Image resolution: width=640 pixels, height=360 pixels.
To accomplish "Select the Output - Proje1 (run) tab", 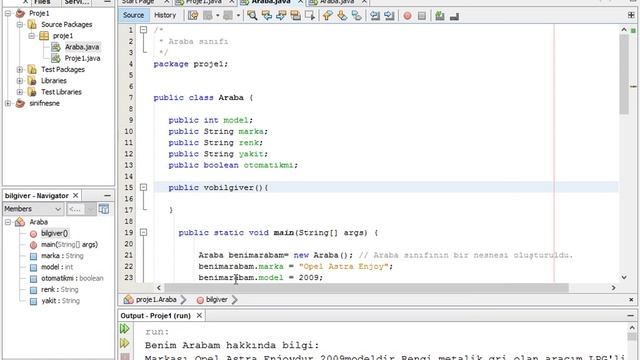I will tap(156, 316).
